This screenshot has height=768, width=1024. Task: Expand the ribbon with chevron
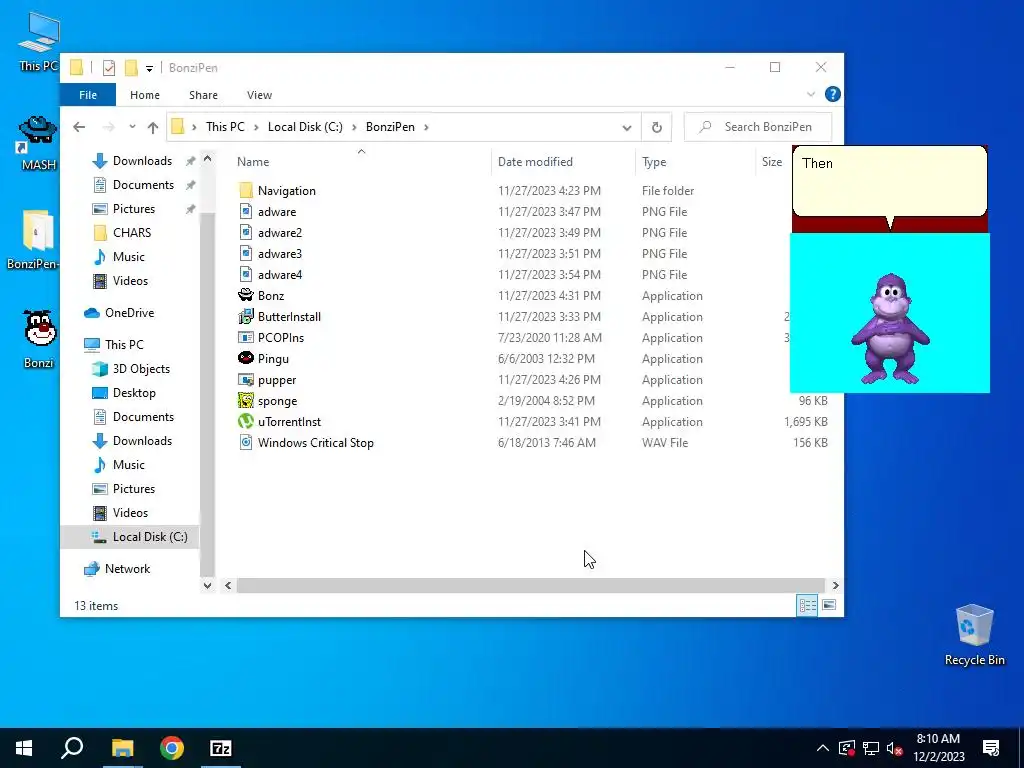tap(811, 95)
